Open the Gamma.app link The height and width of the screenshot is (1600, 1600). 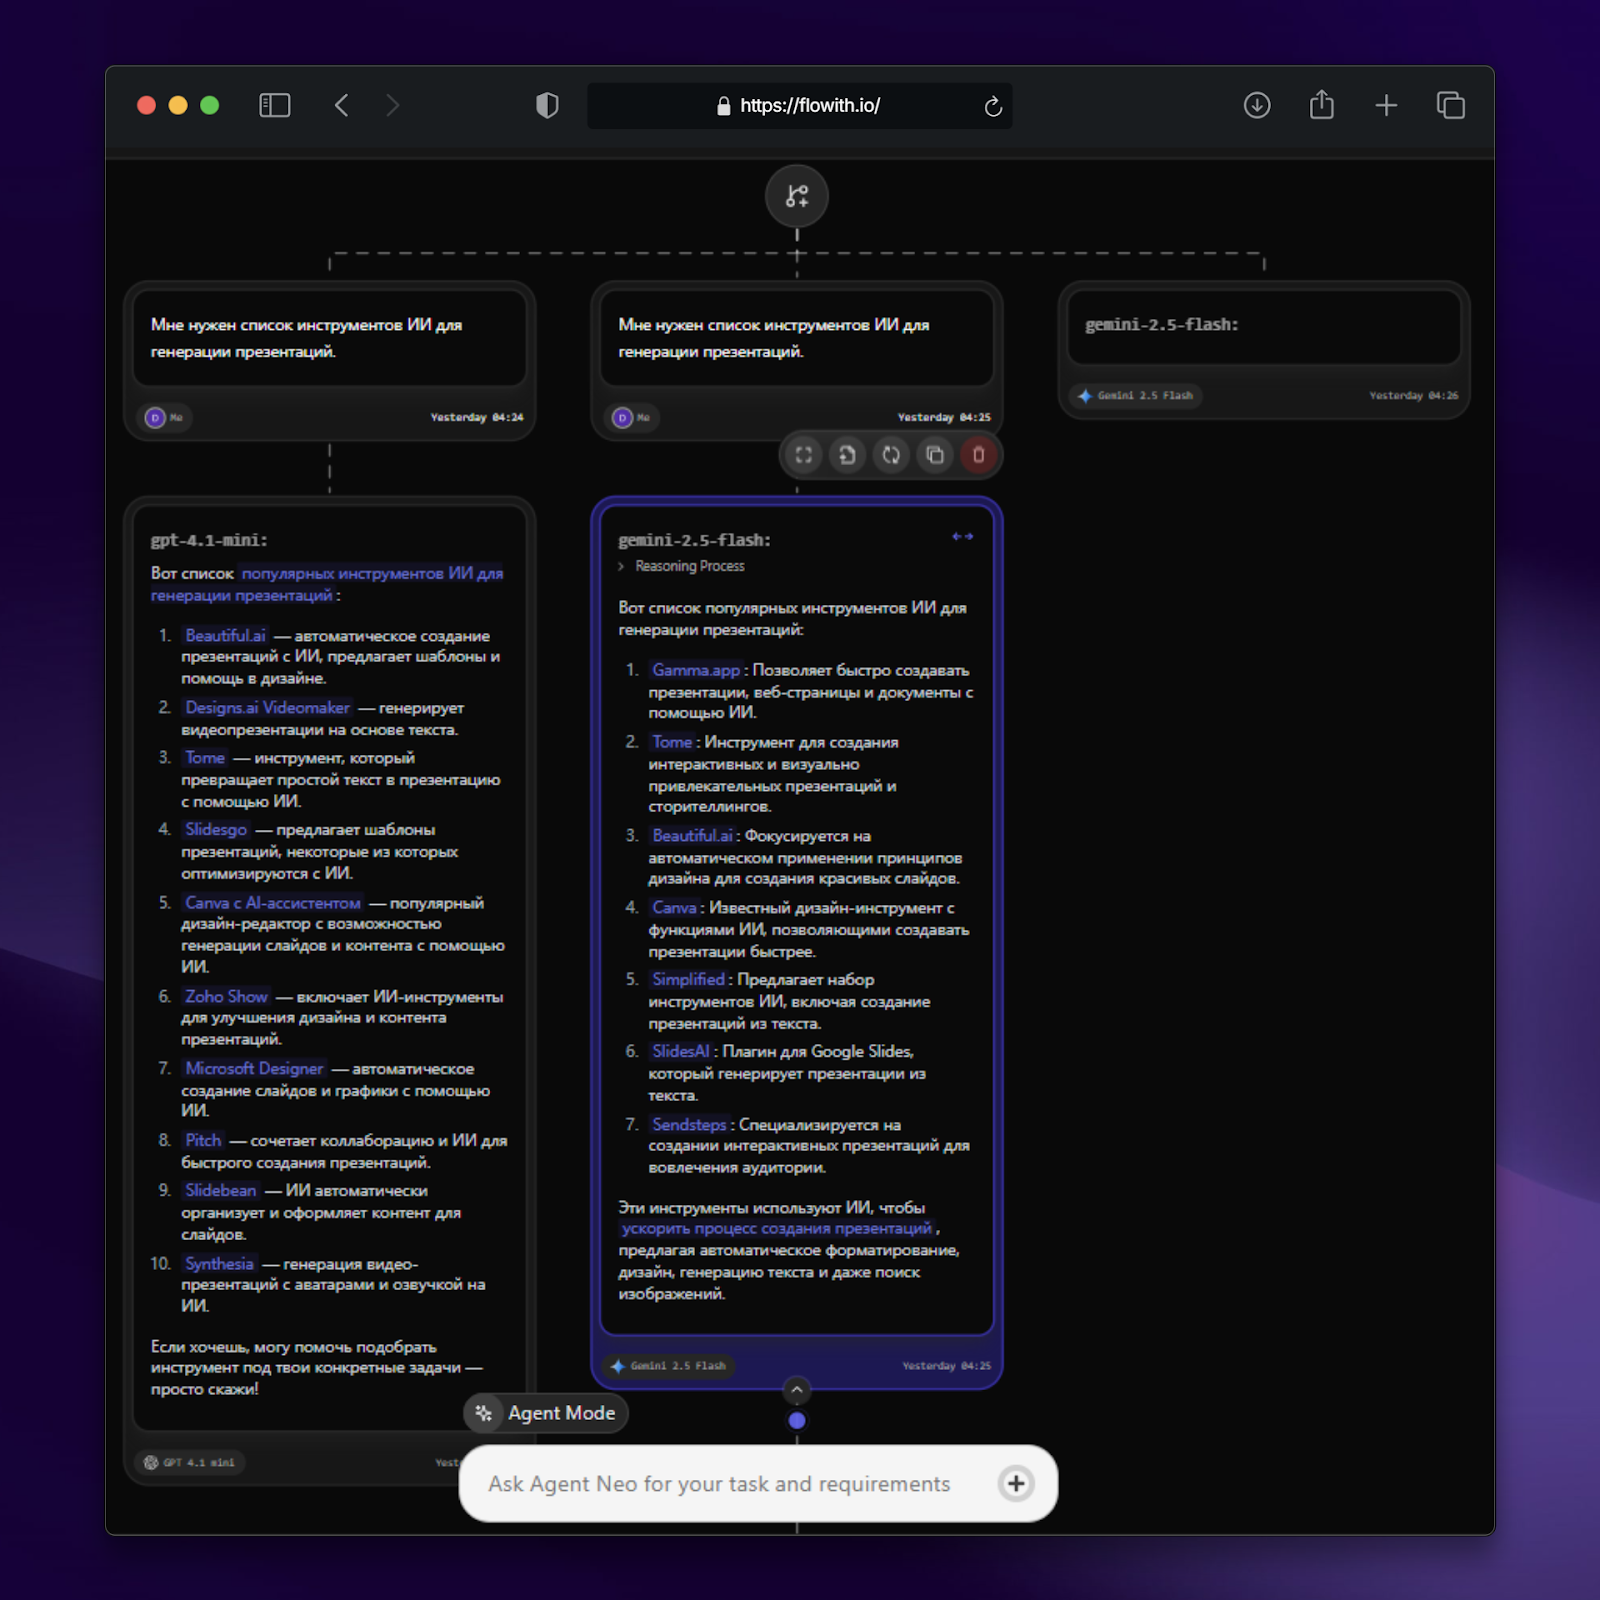696,670
